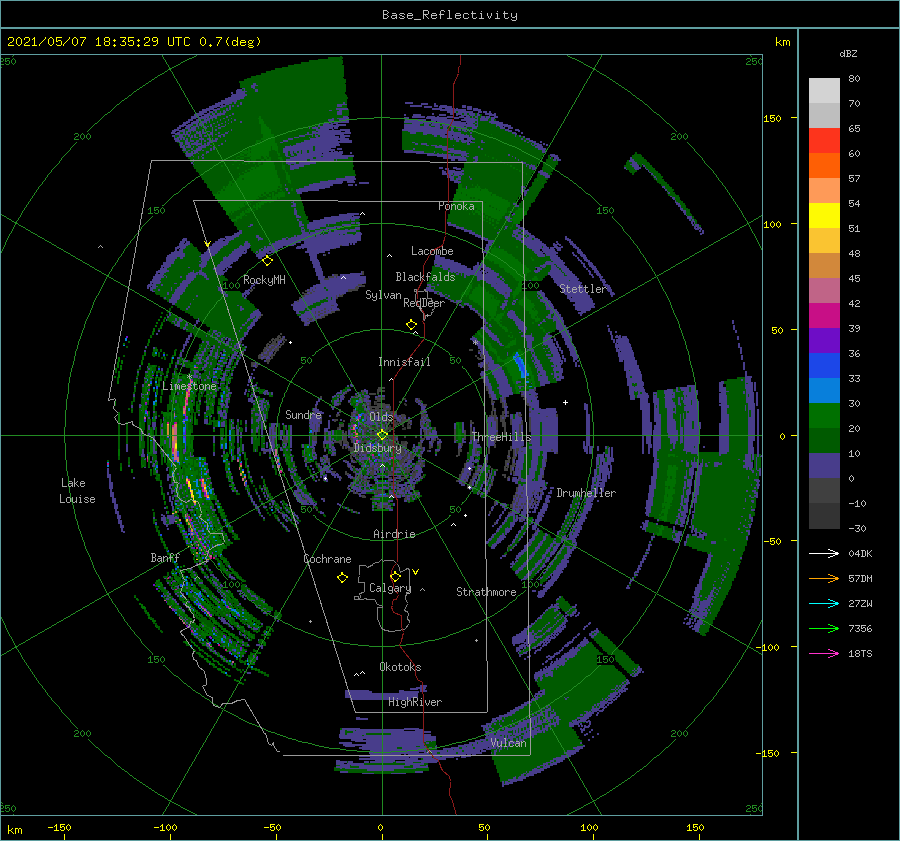Click the Cochrane label

(327, 559)
